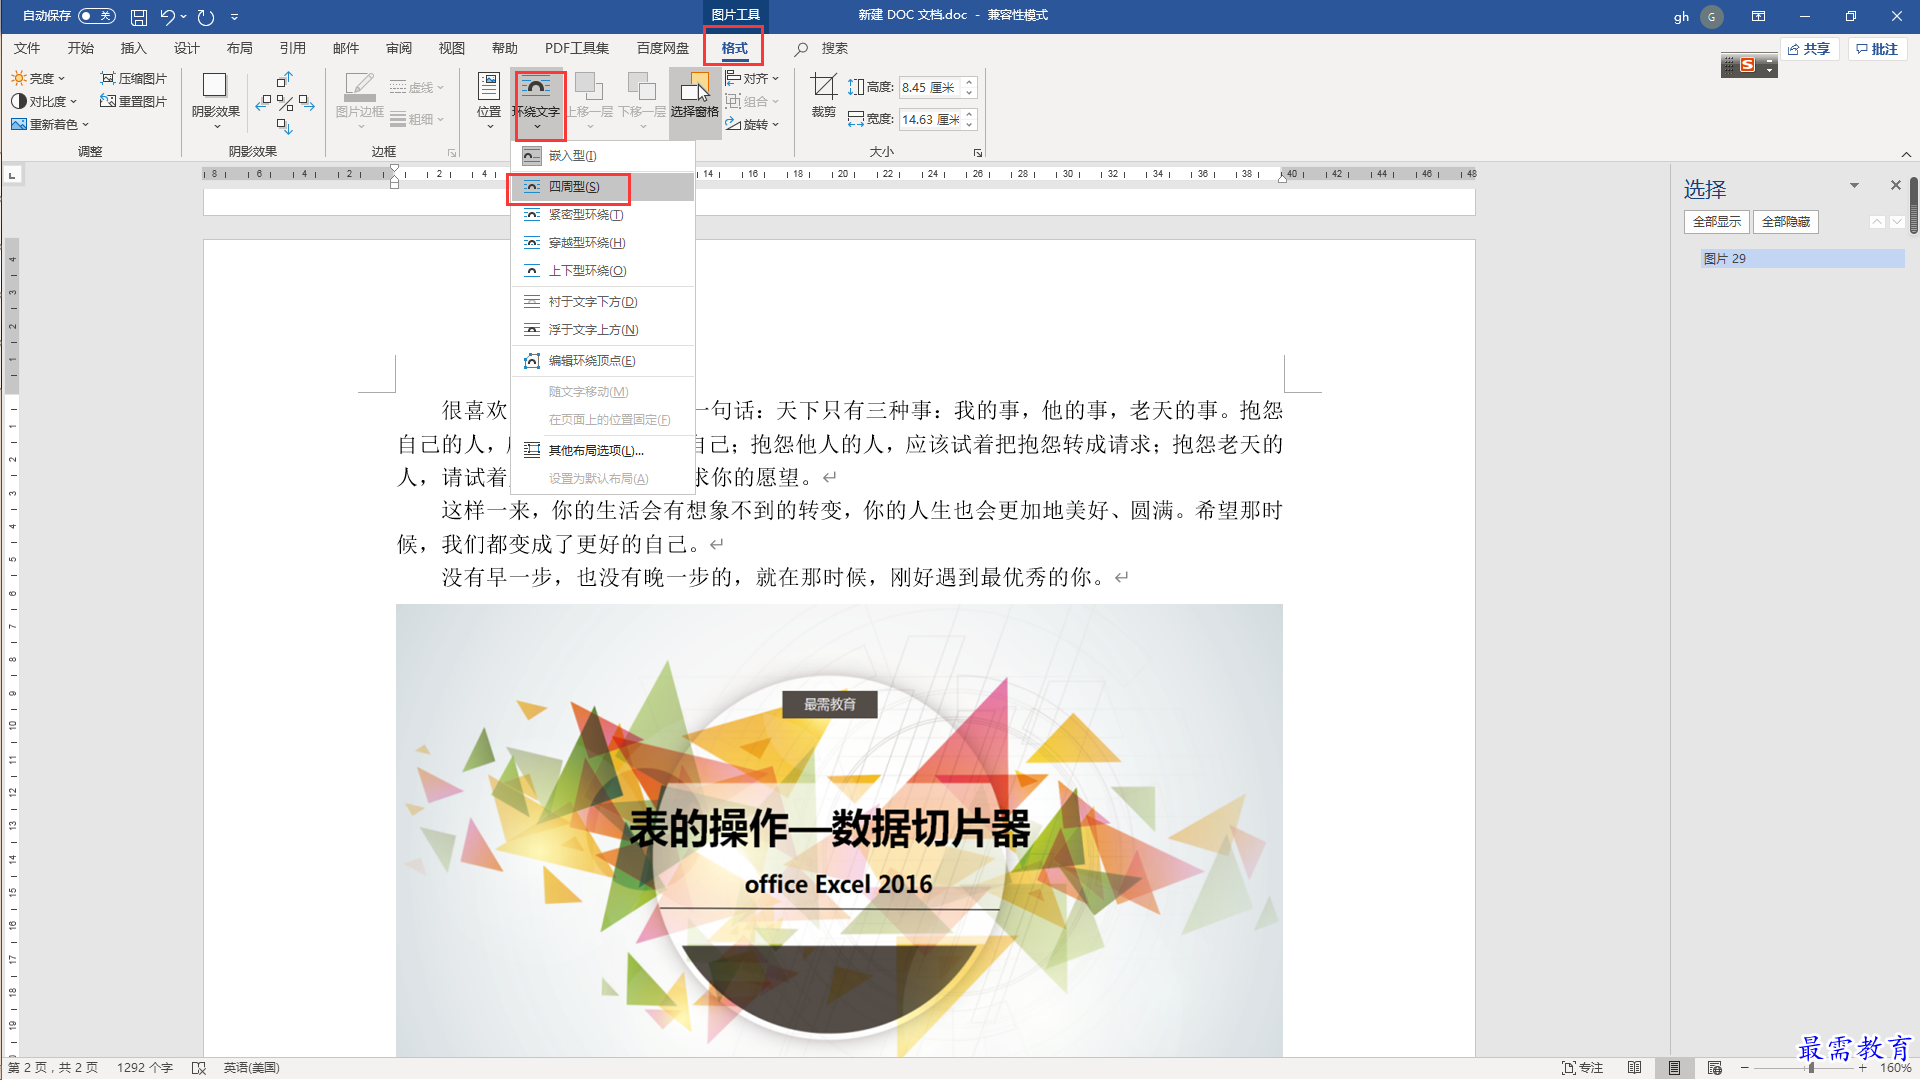Click 全部显示 show all button
Screen dimensions: 1920x1080
click(1717, 222)
